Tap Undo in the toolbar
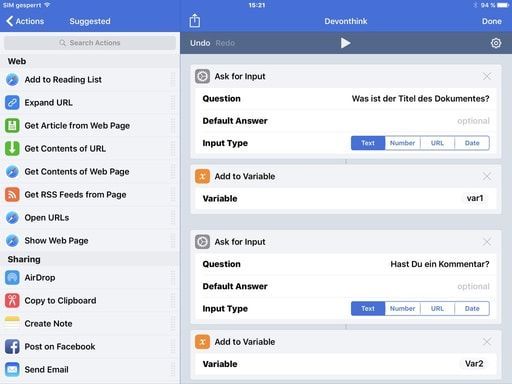The width and height of the screenshot is (512, 384). pos(200,43)
